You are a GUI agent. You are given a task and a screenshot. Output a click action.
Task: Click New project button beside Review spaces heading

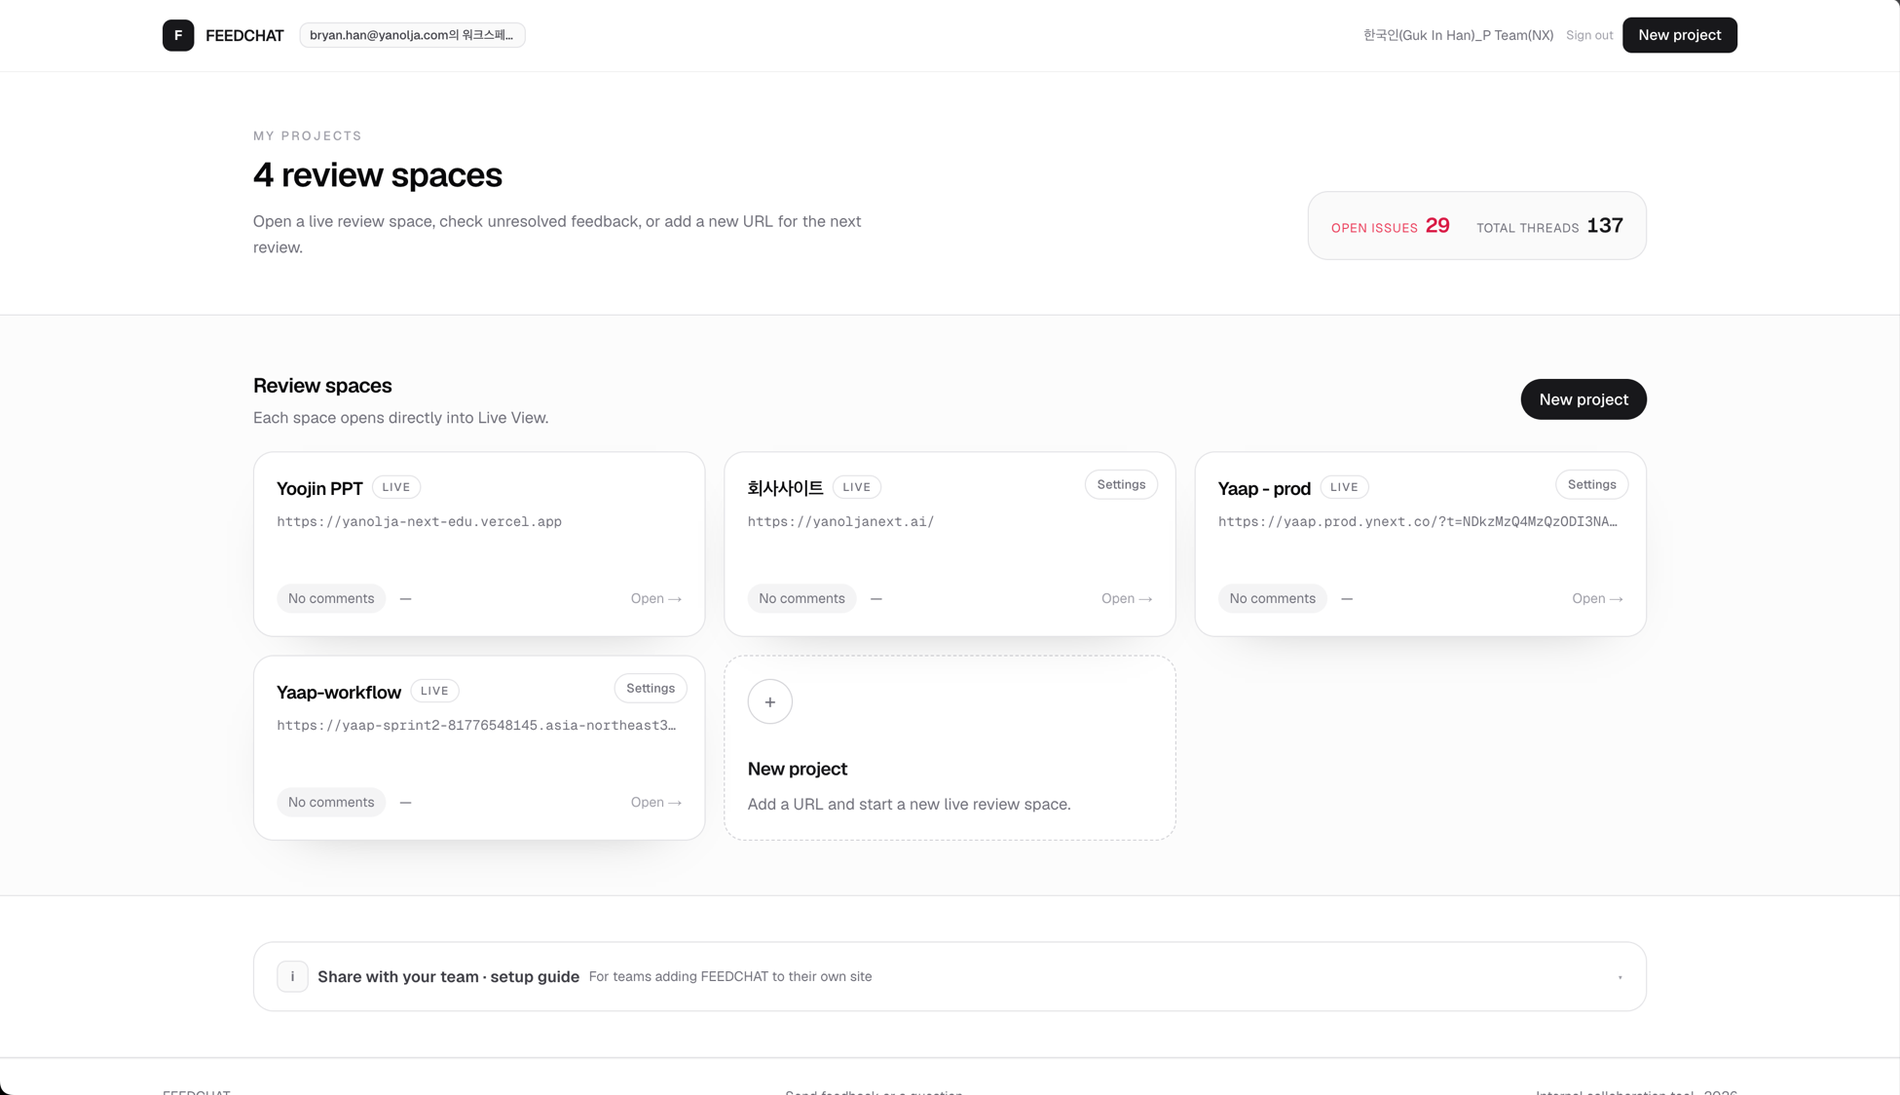click(1583, 399)
